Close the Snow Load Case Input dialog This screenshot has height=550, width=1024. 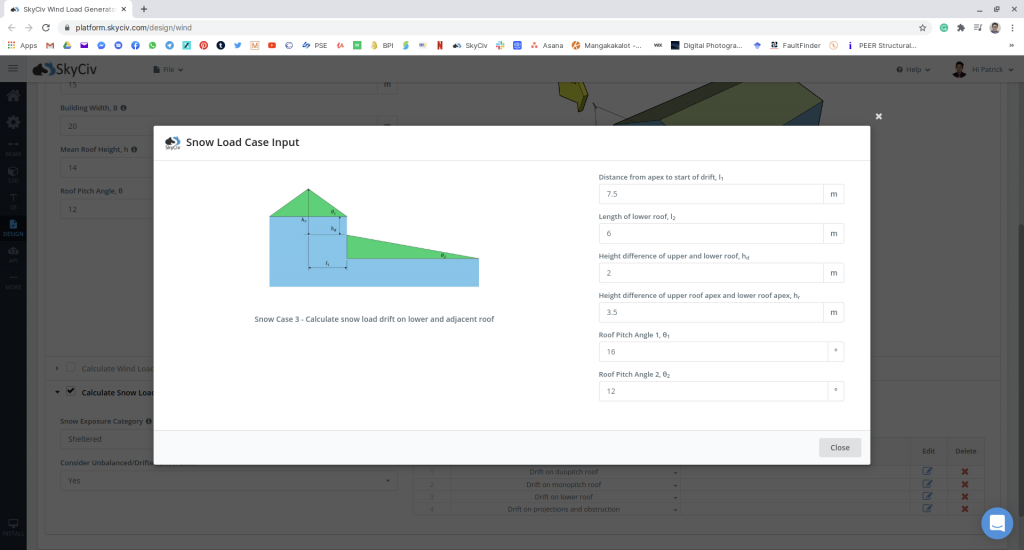[x=839, y=447]
